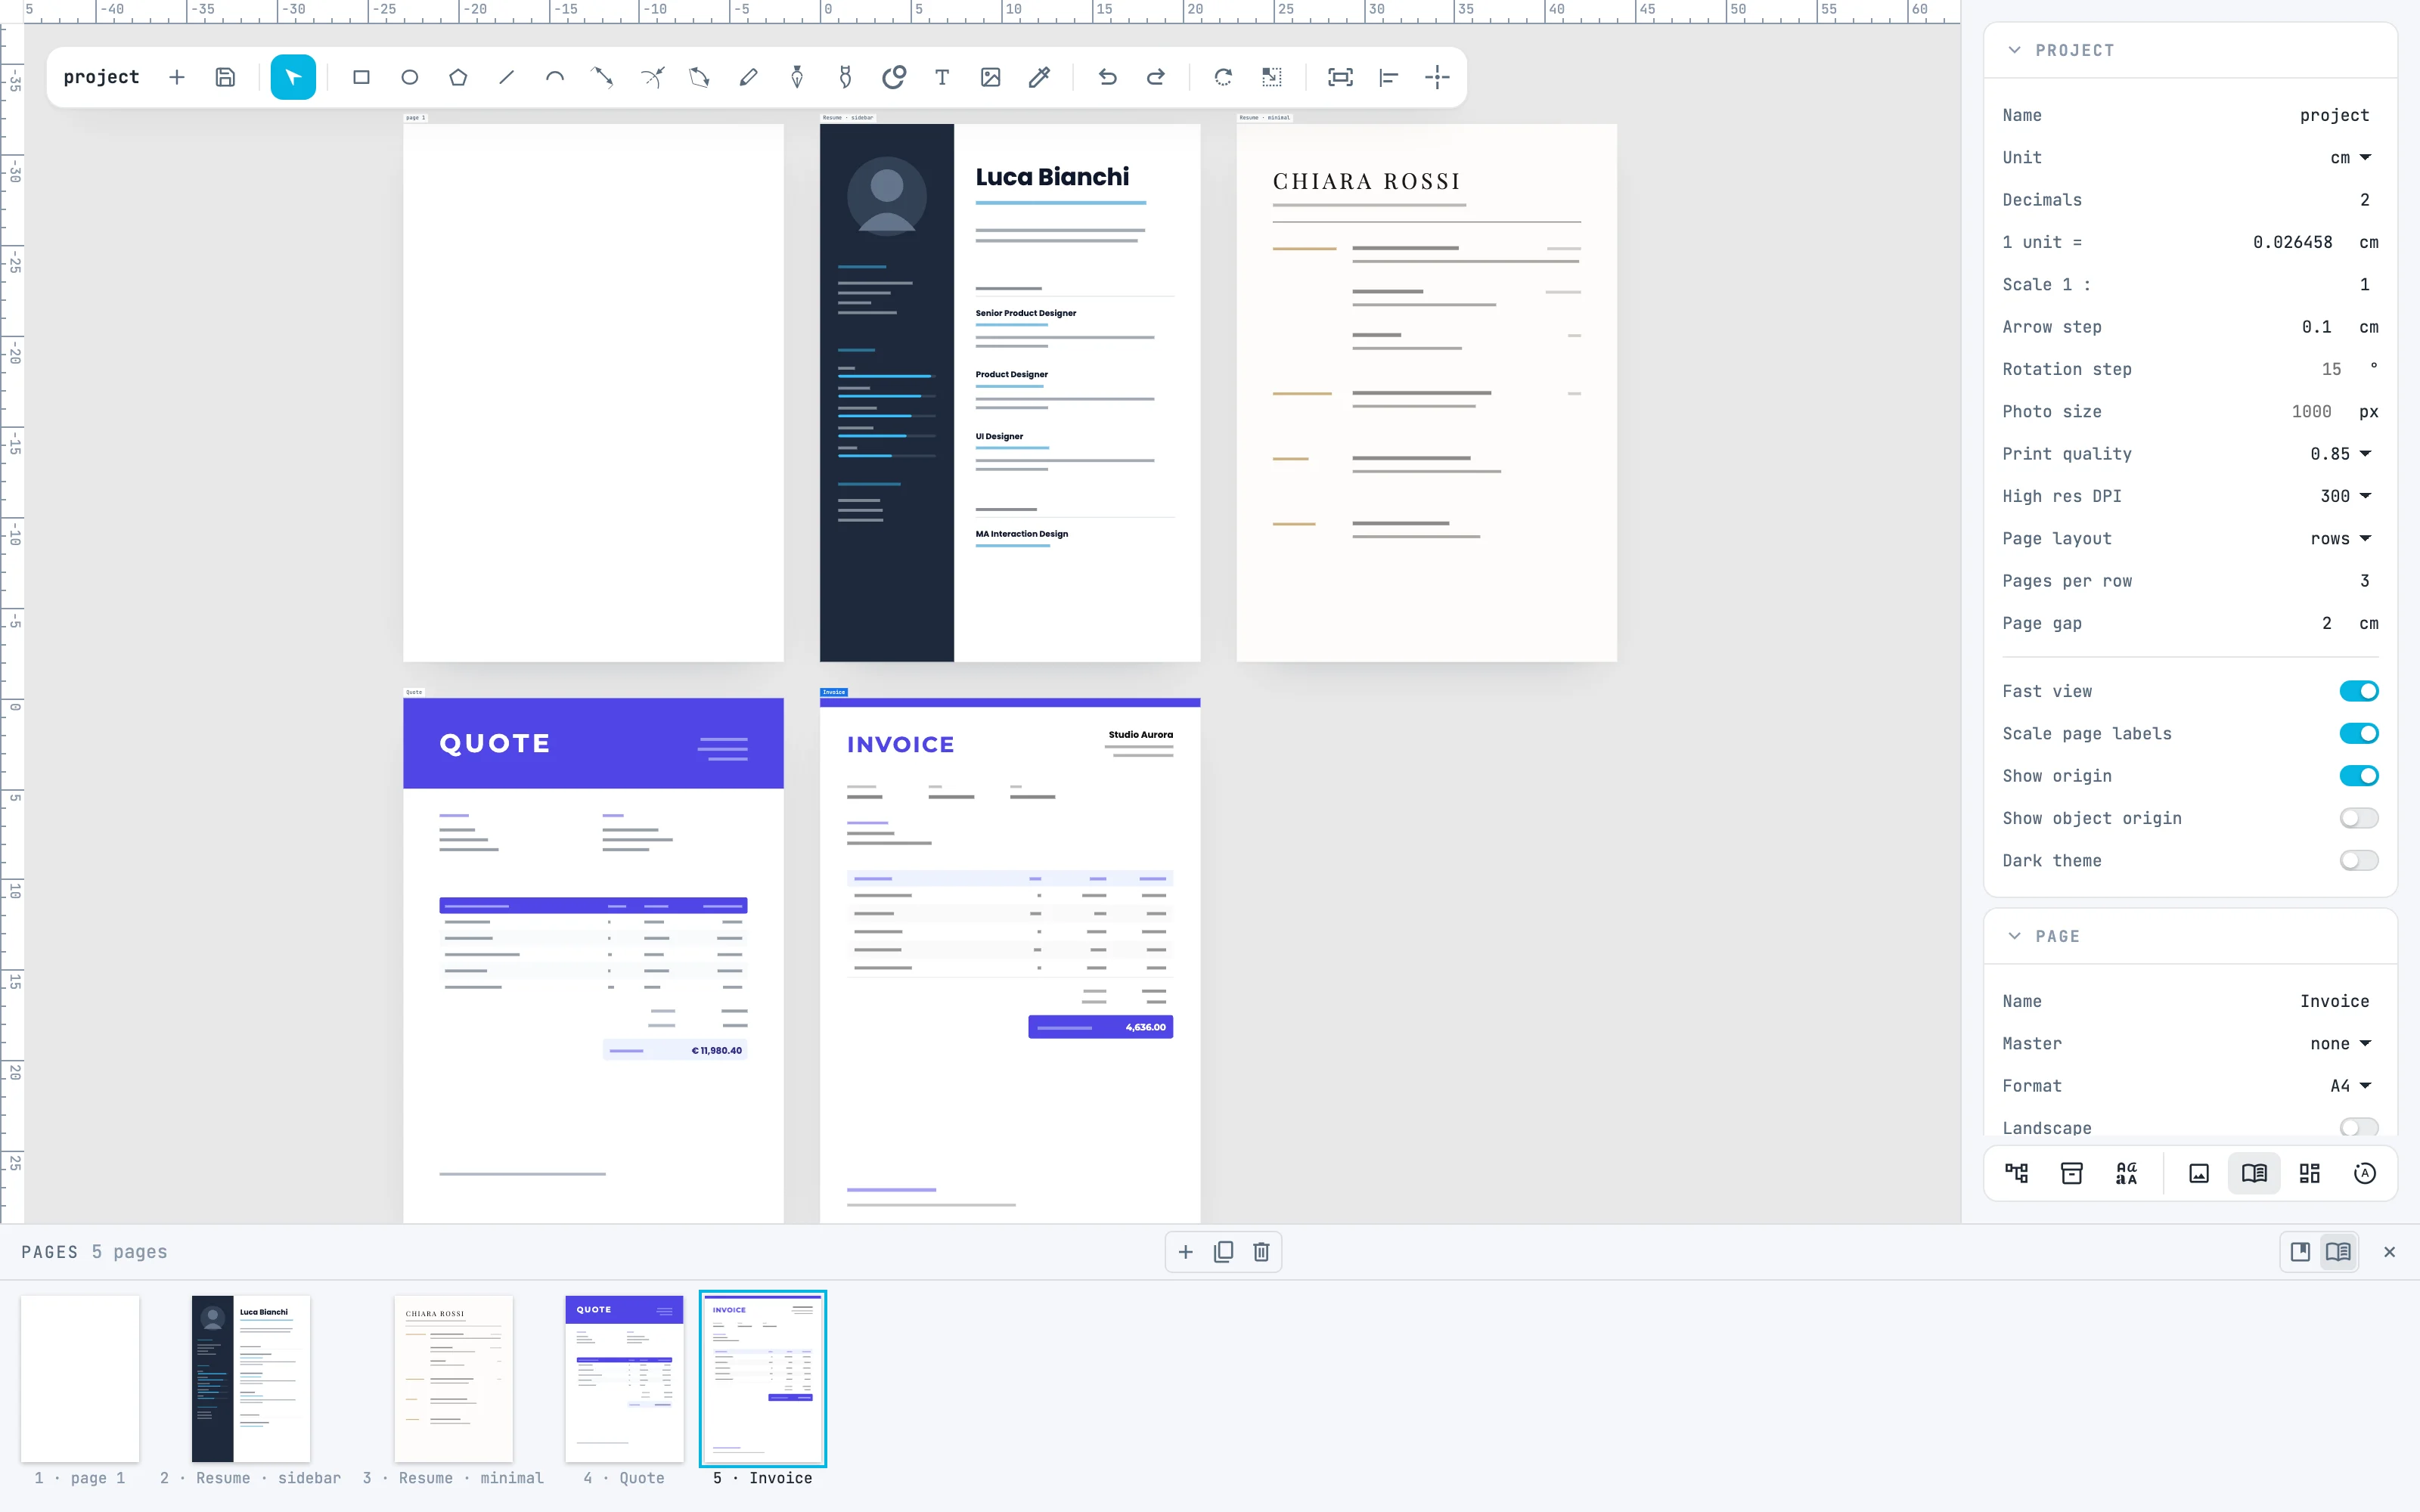The image size is (2420, 1512).
Task: Click the project name in toolbar
Action: click(101, 77)
